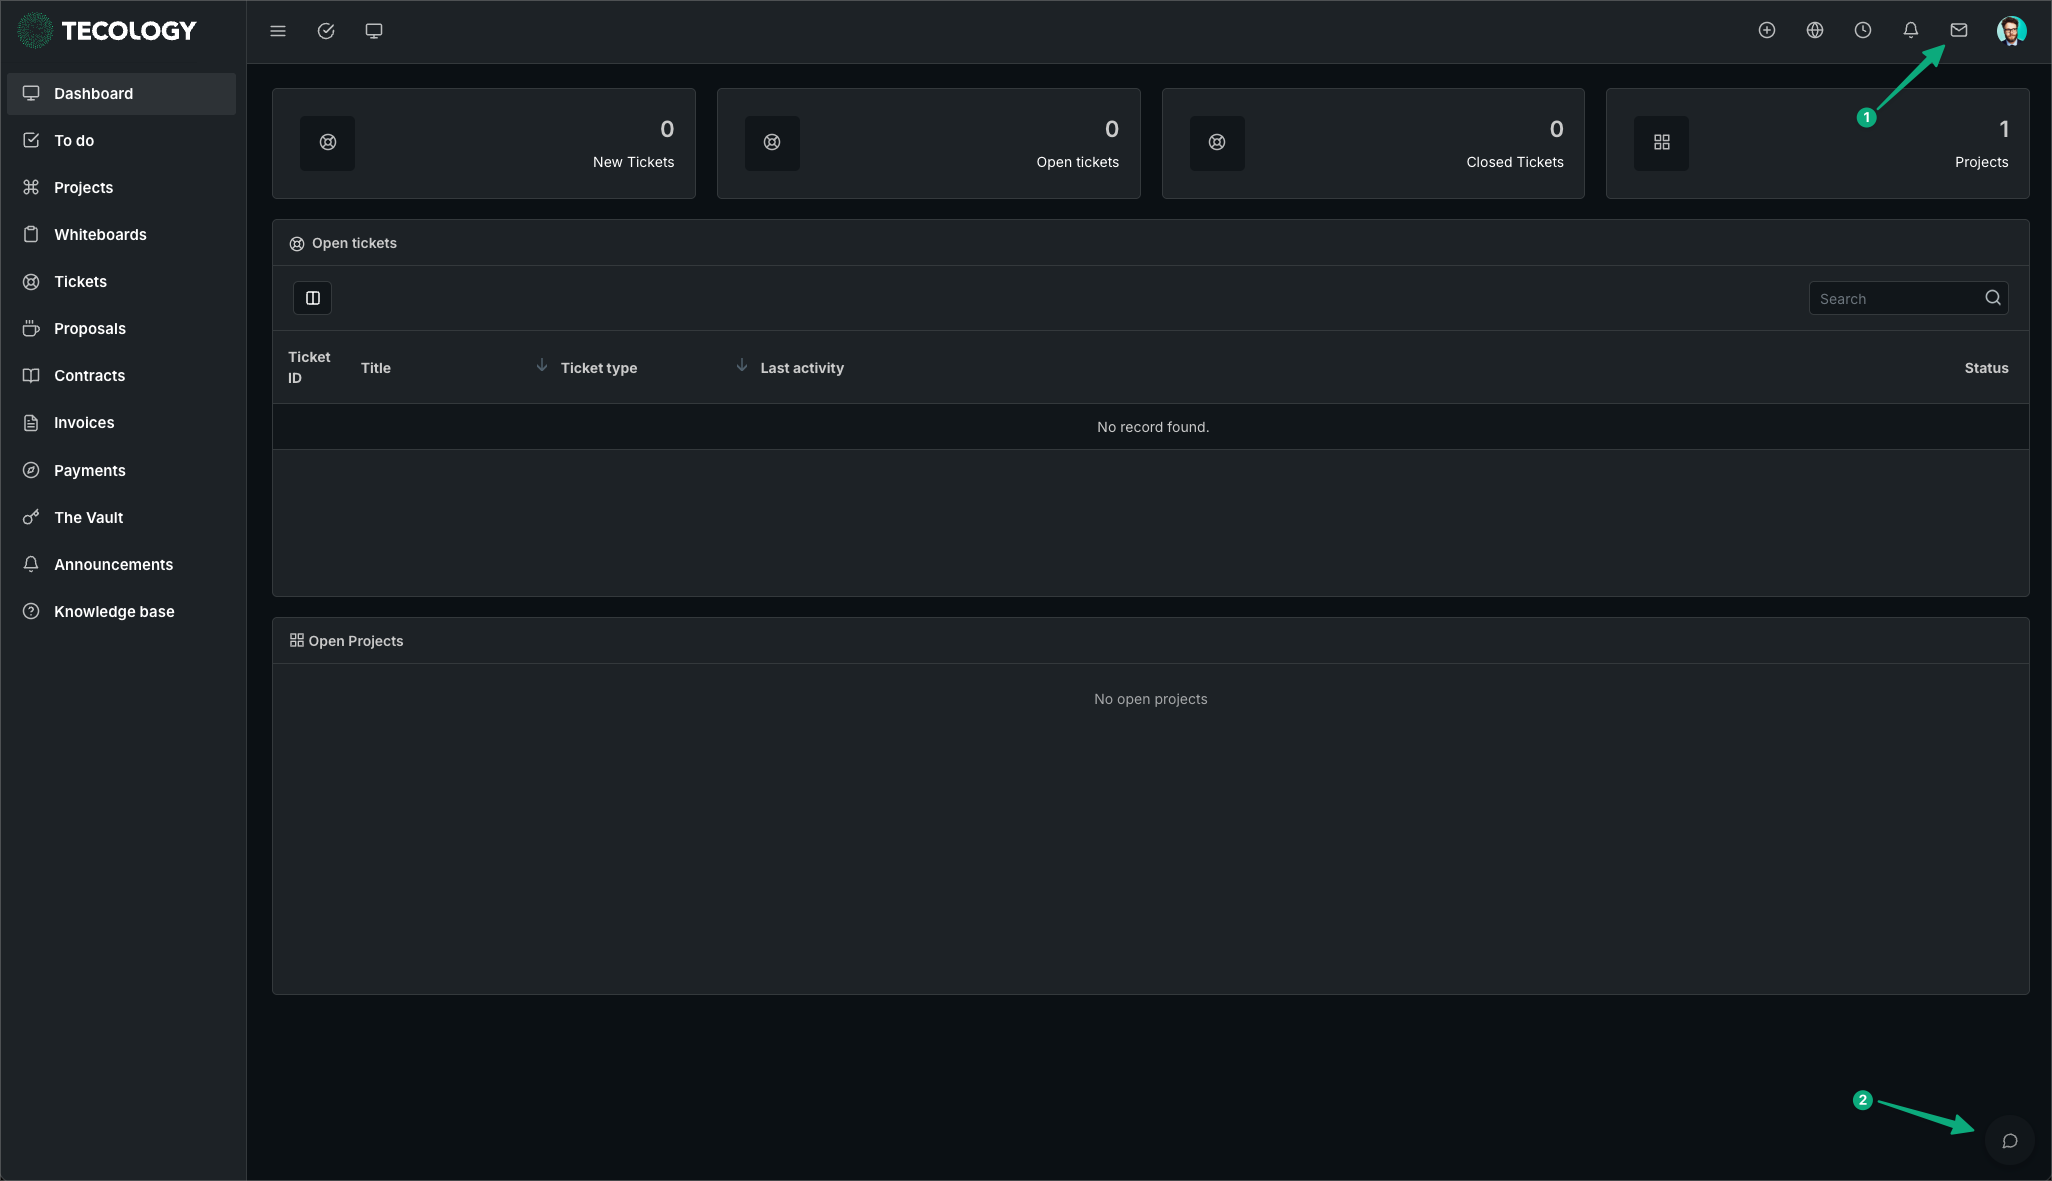Image resolution: width=2052 pixels, height=1181 pixels.
Task: Click the search magnifier icon
Action: pos(1993,298)
